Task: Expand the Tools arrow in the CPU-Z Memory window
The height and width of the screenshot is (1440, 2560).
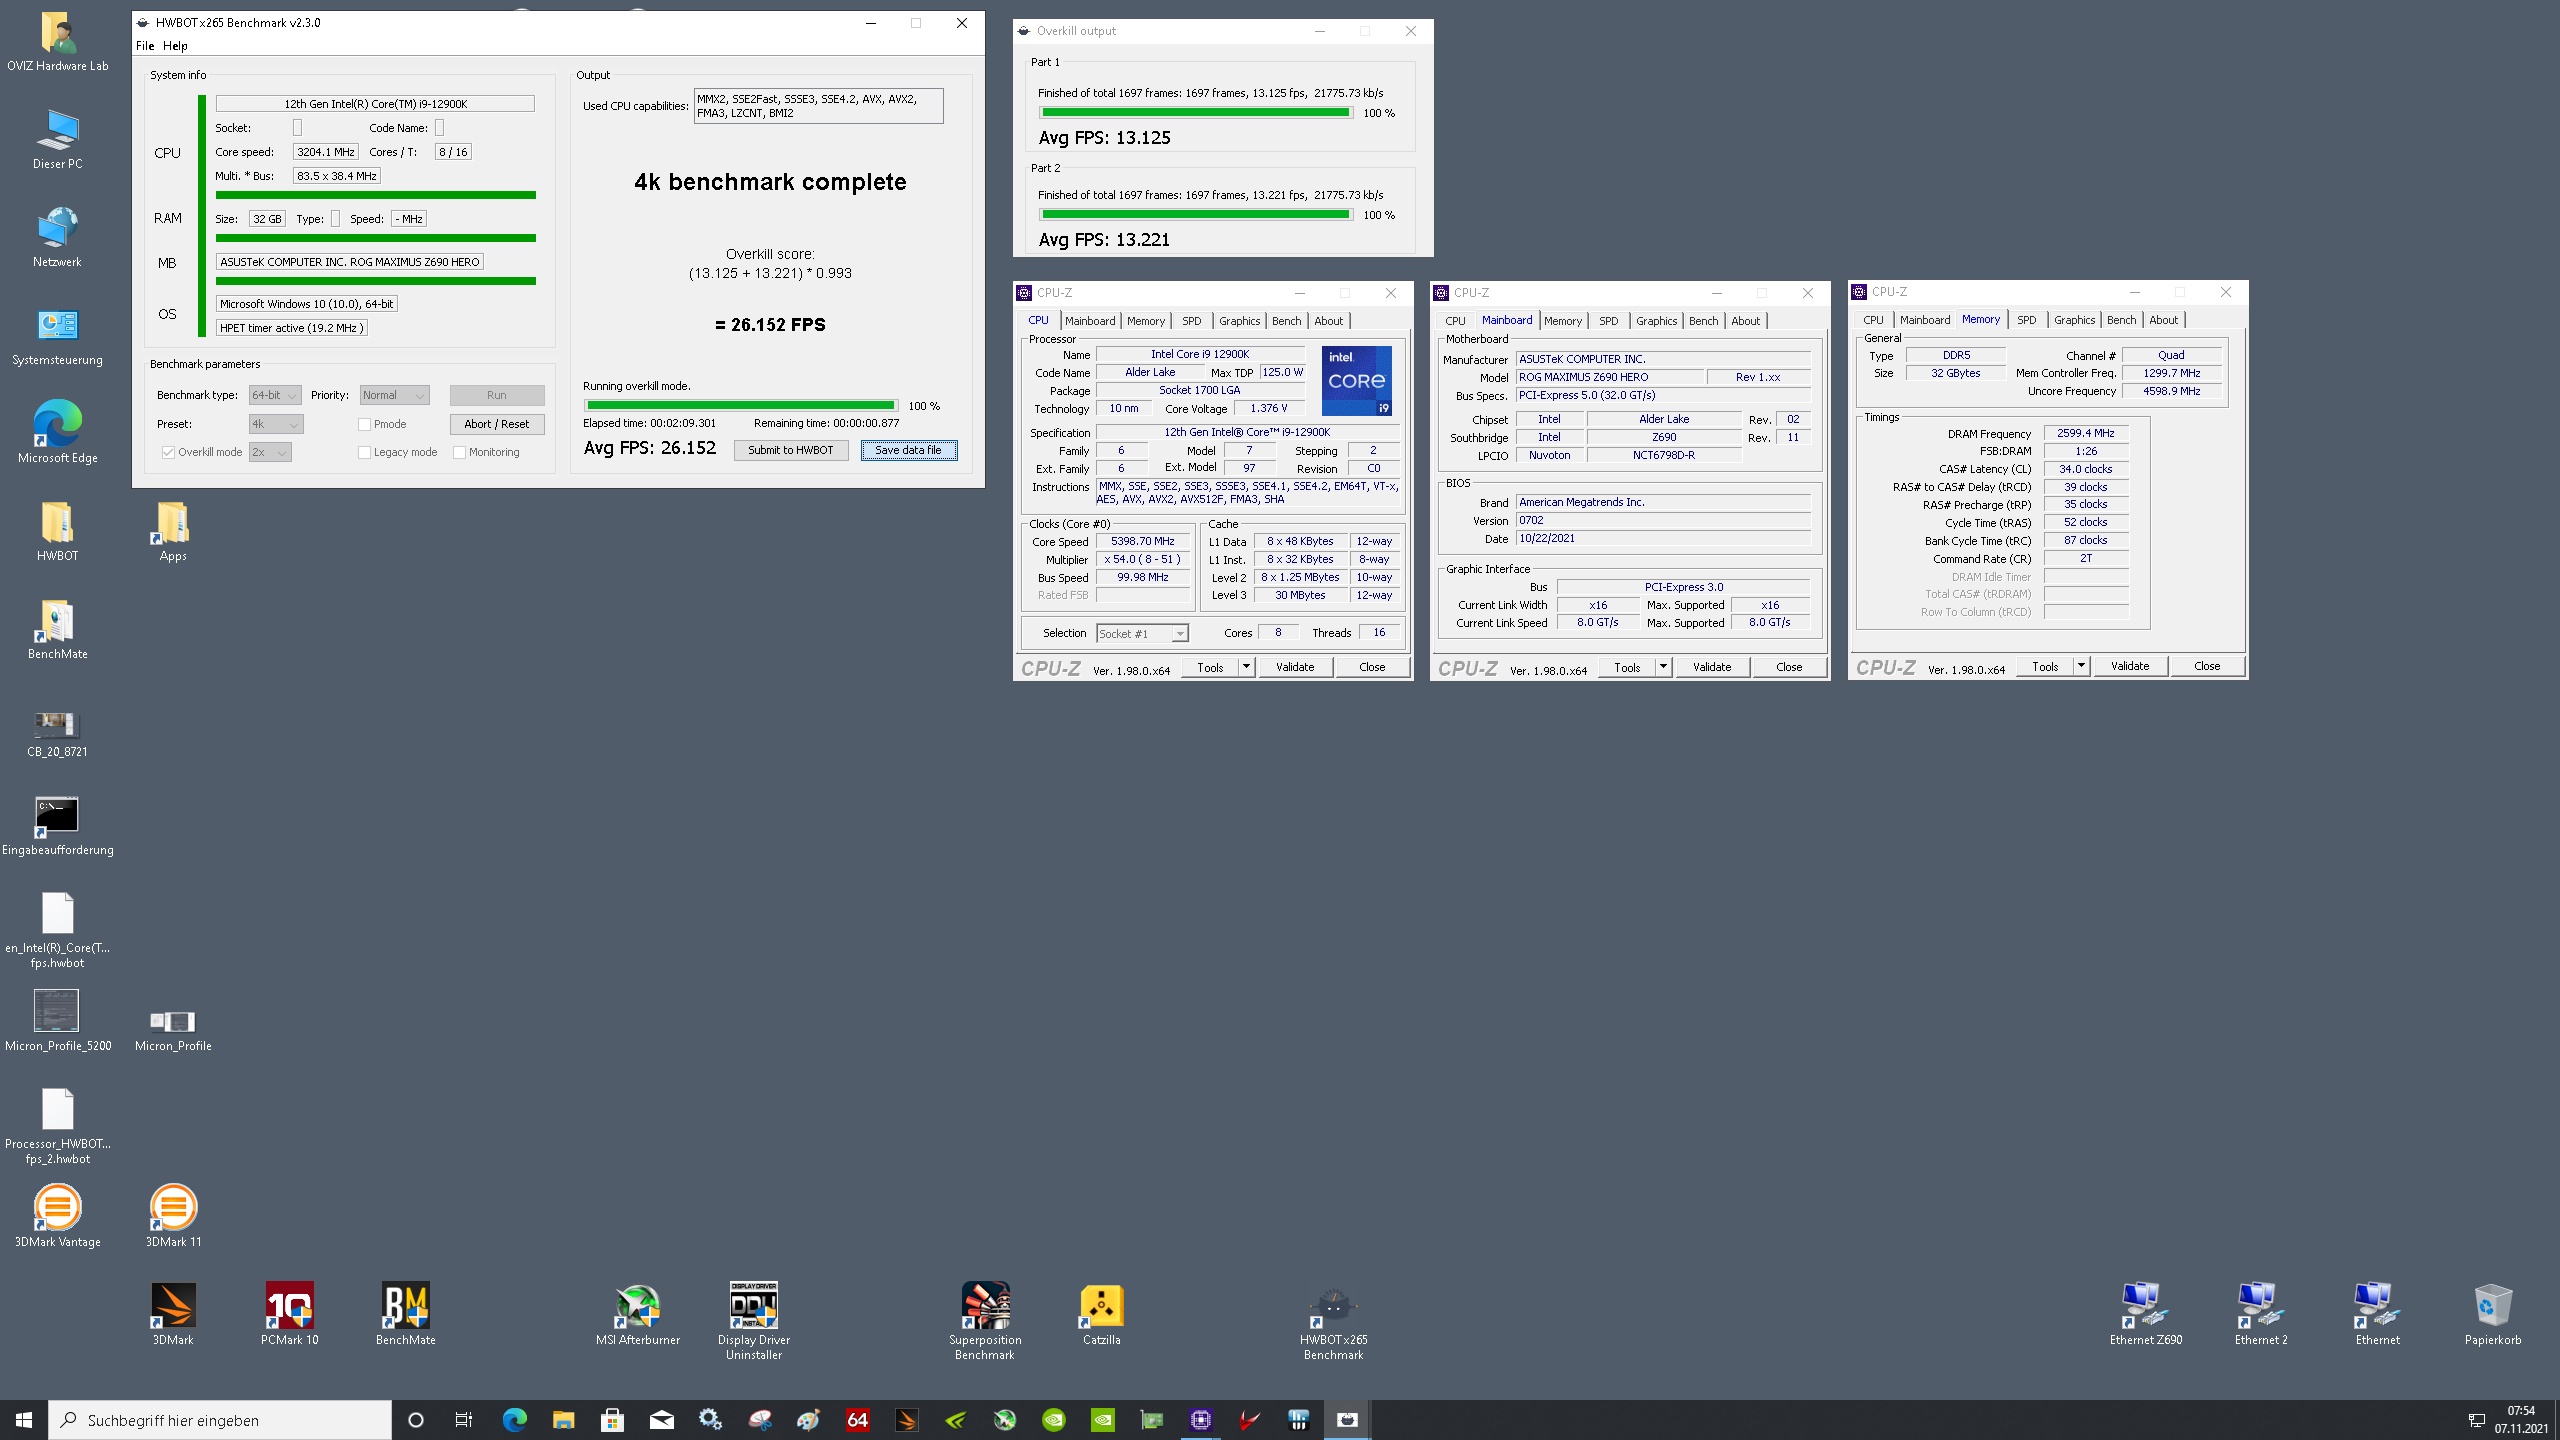Action: point(2081,666)
